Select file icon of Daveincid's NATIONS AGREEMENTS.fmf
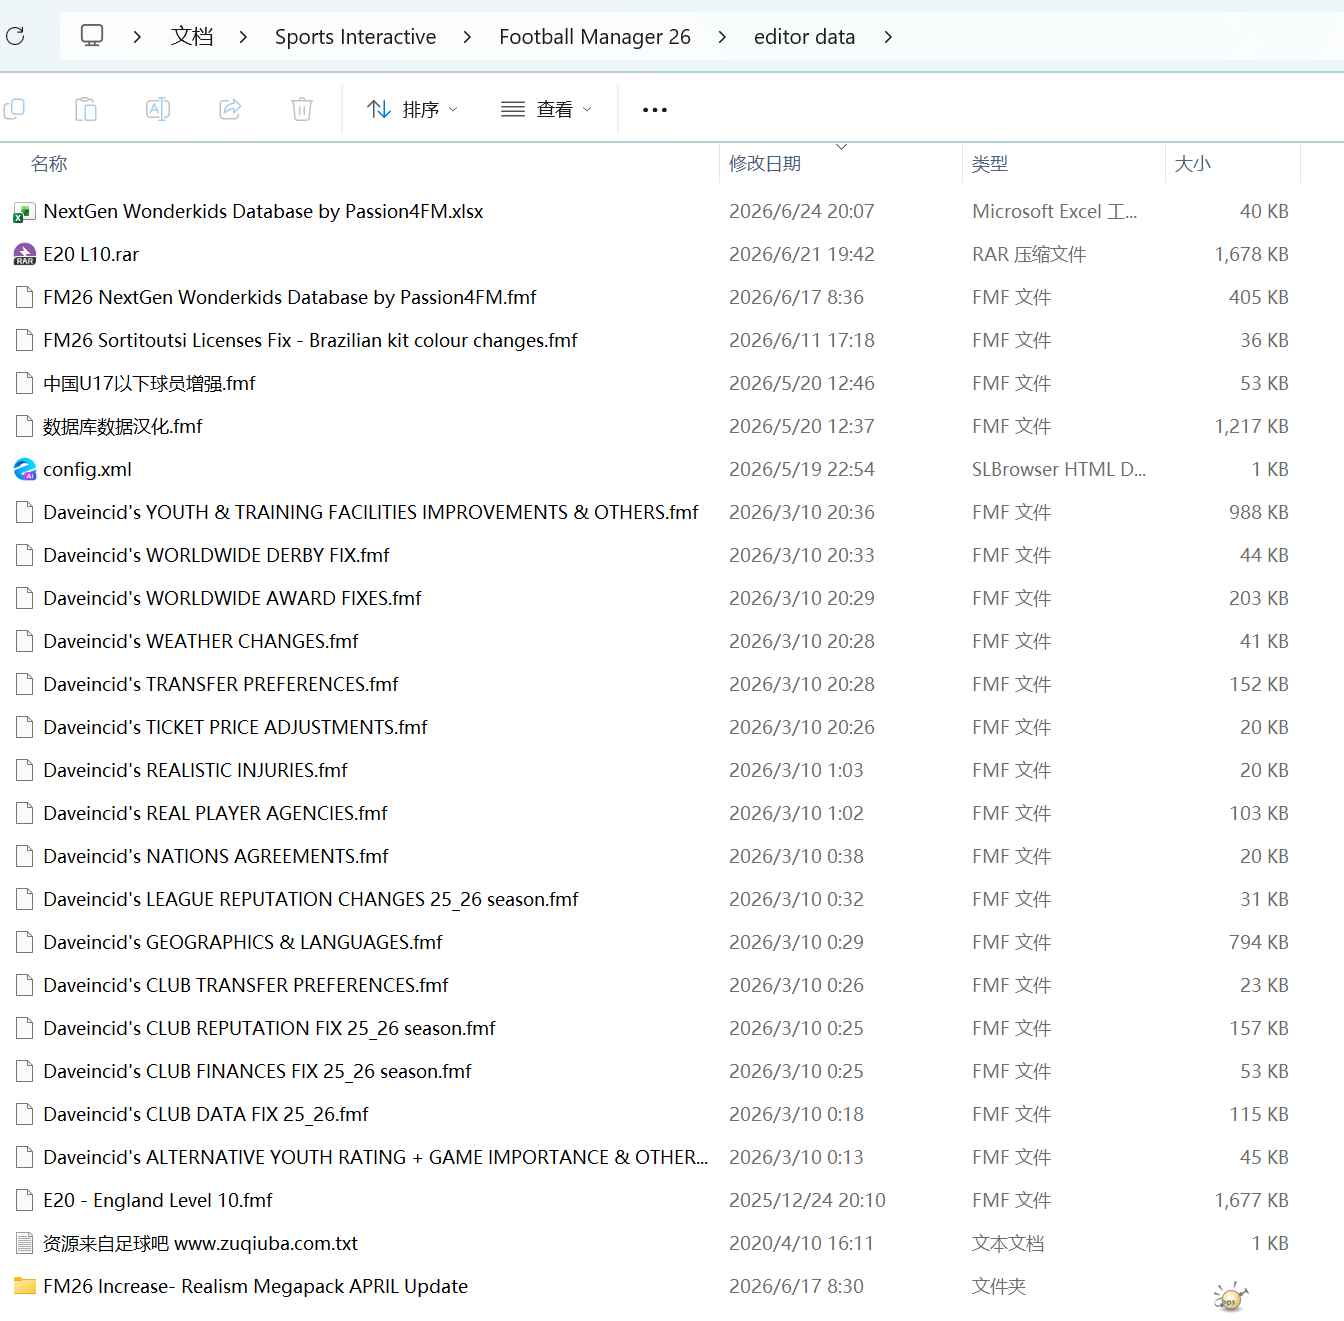 point(24,857)
